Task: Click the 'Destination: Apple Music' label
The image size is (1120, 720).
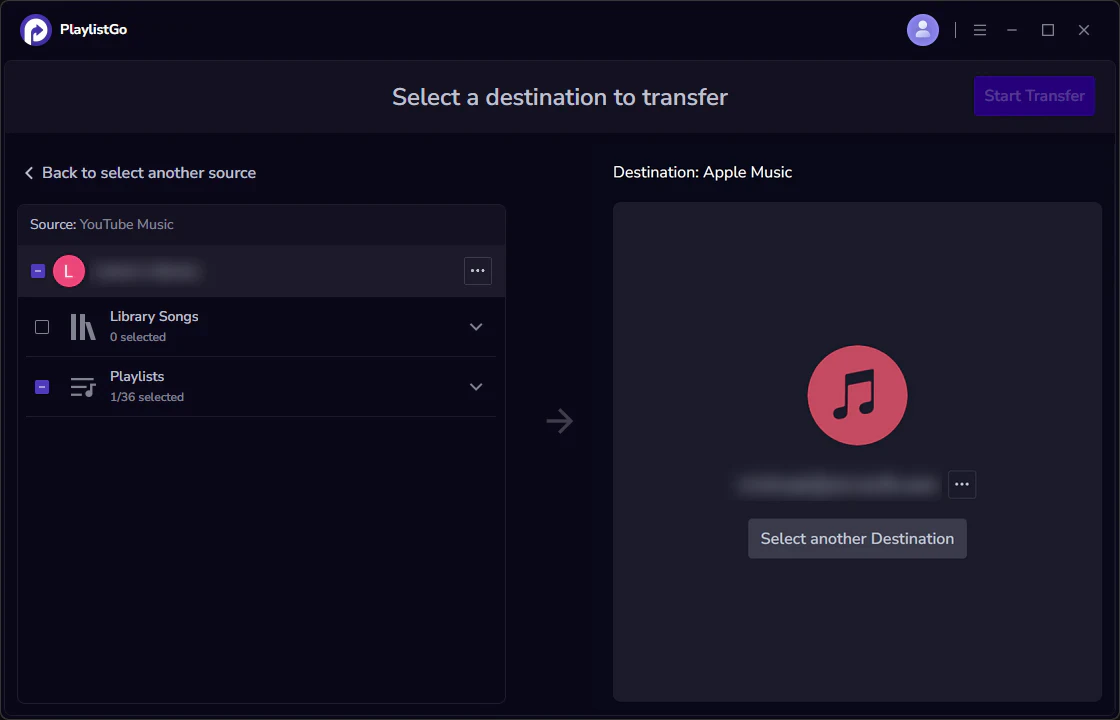Action: pos(702,172)
